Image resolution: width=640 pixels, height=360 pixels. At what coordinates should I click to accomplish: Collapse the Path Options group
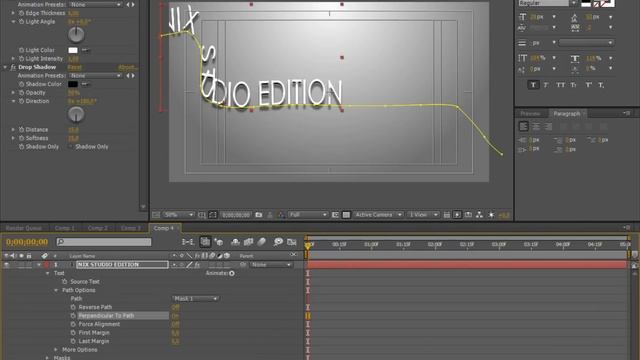point(56,290)
